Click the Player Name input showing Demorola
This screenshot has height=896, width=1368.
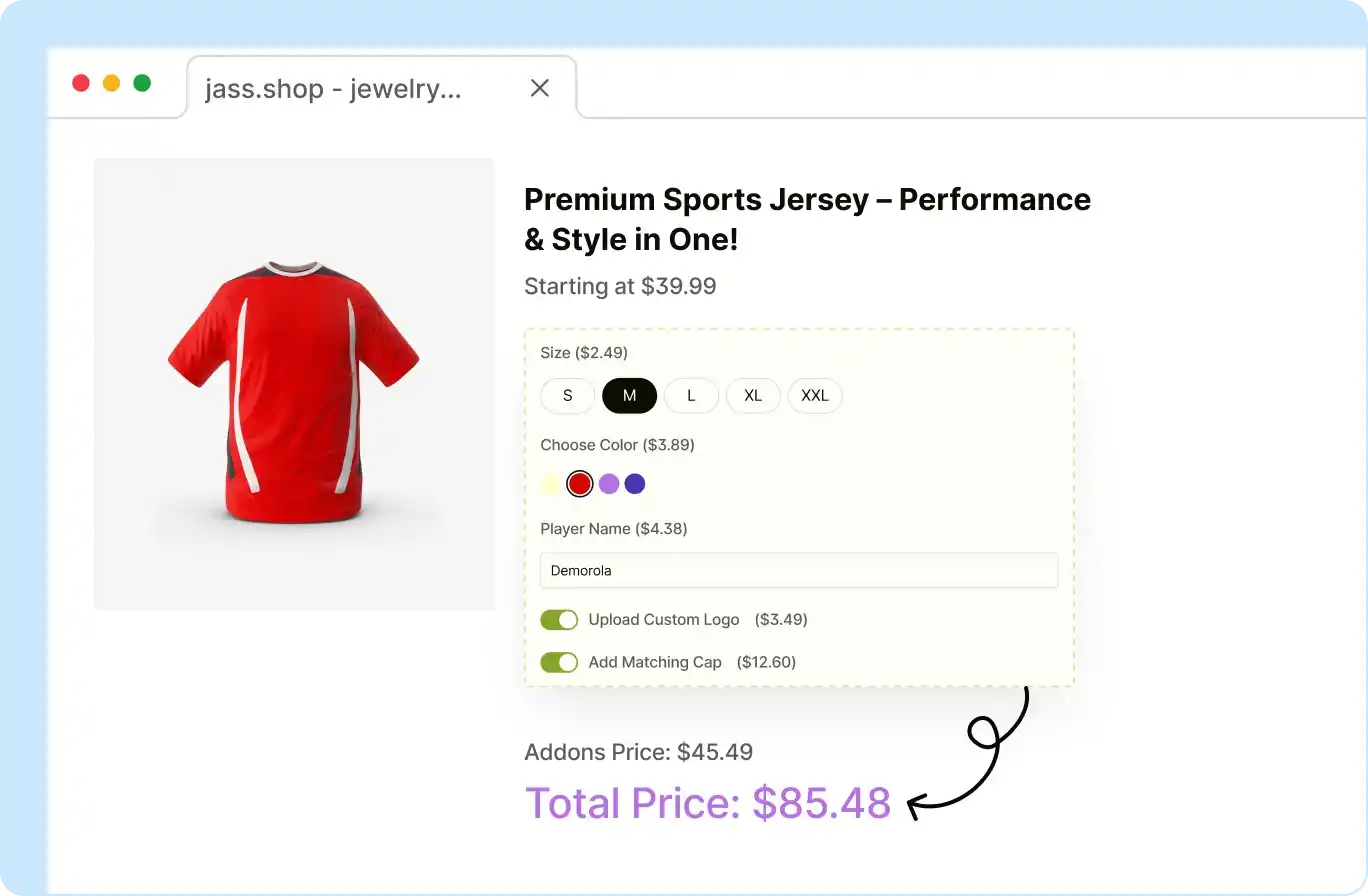click(798, 570)
